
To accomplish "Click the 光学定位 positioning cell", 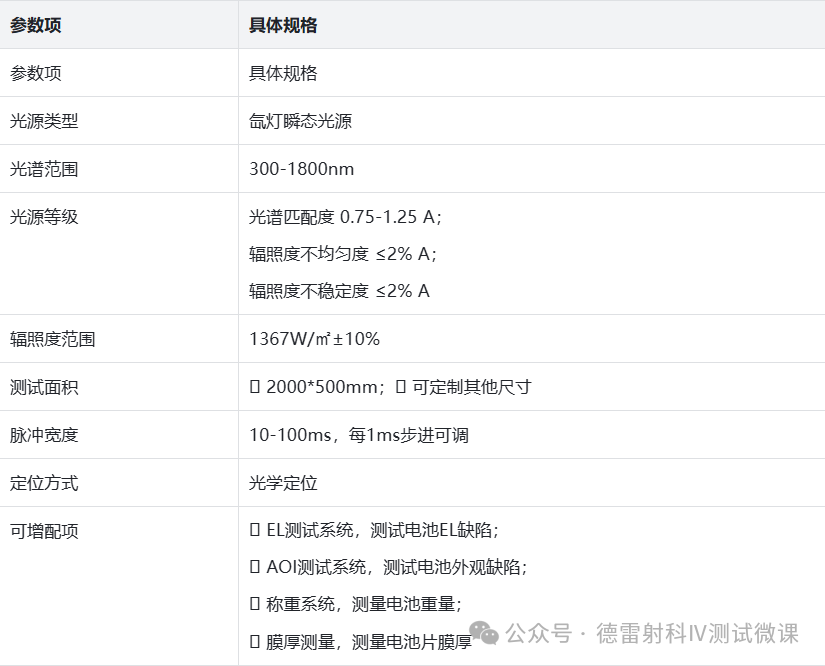I will 280,482.
